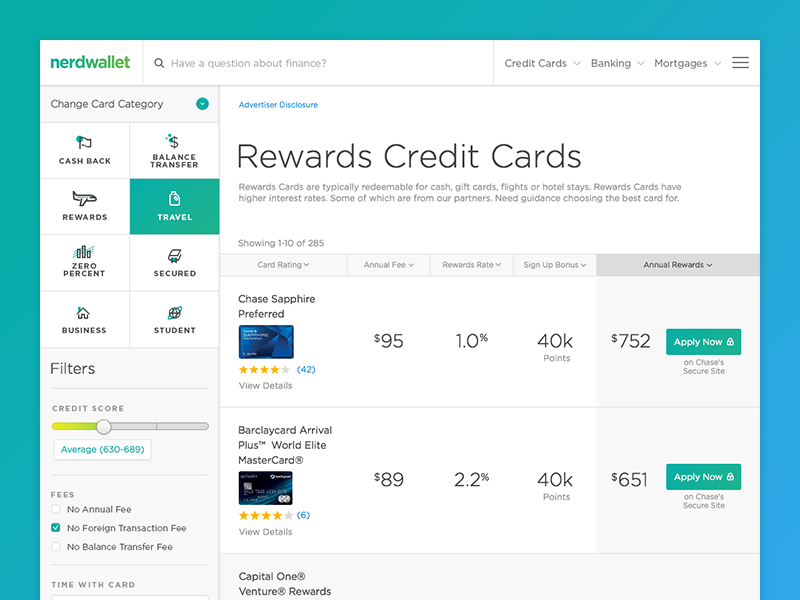Select the Rewards airplane category icon
Screen dimensions: 800x600
(84, 198)
